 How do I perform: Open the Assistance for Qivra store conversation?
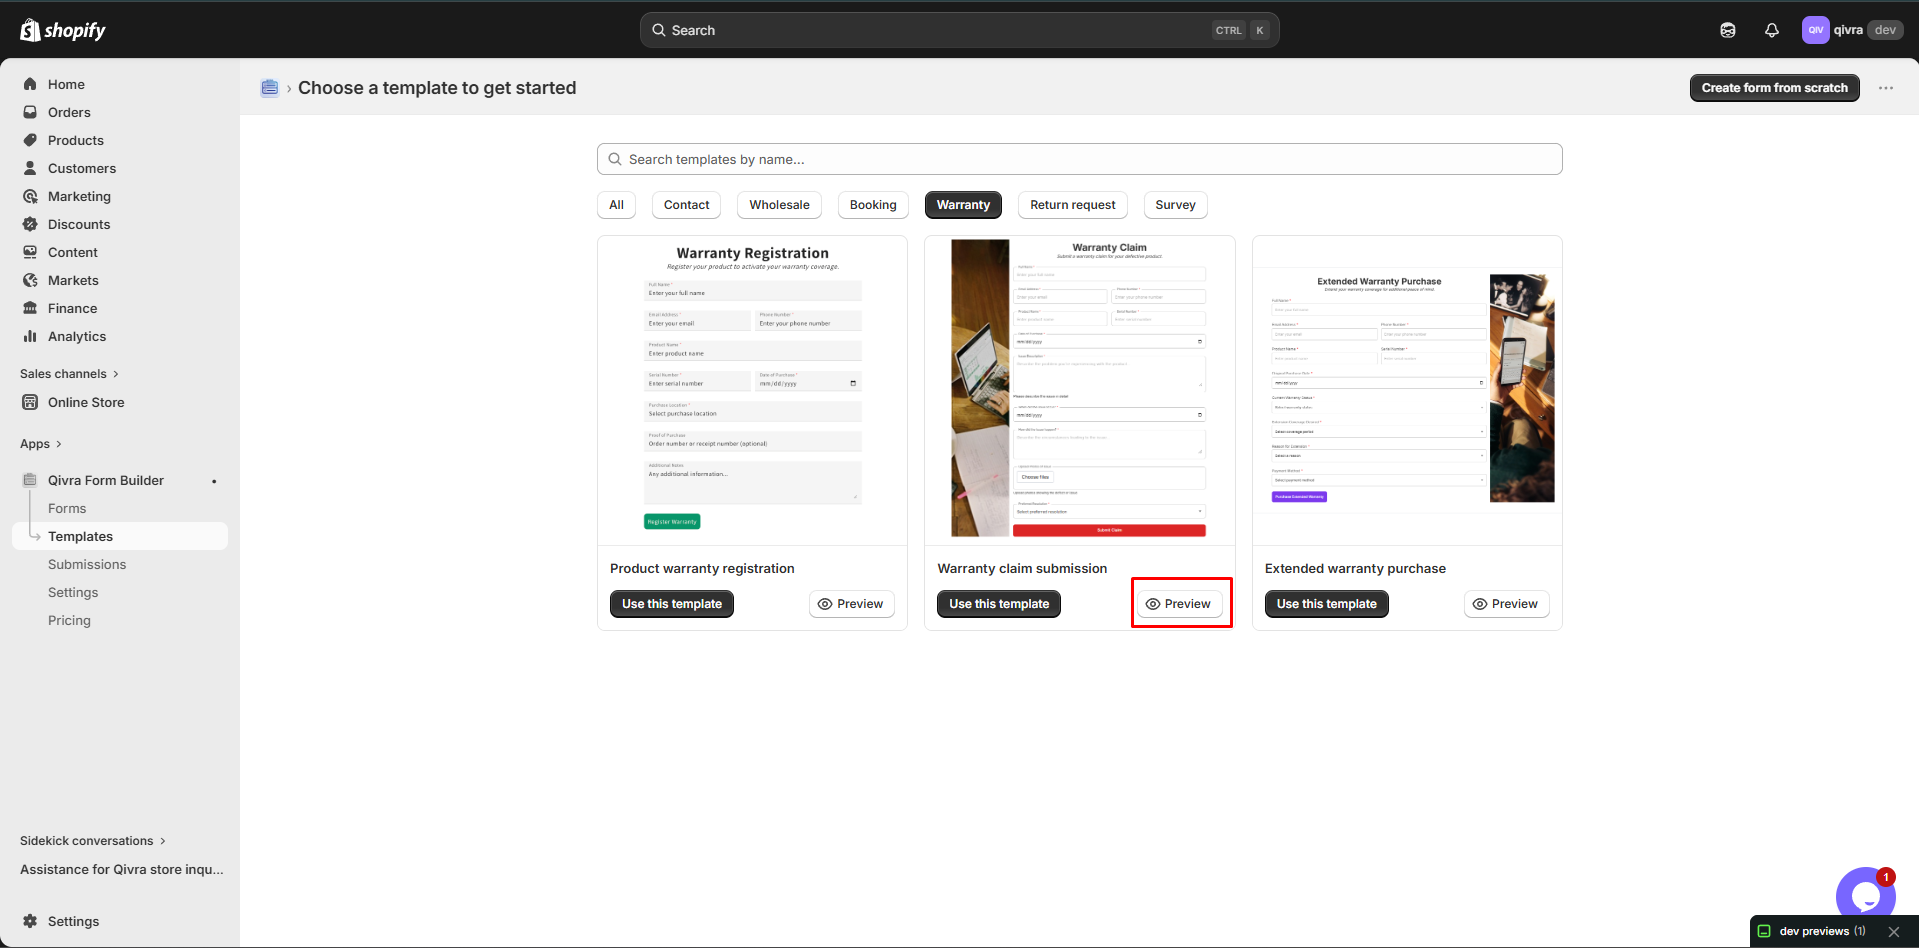click(122, 869)
